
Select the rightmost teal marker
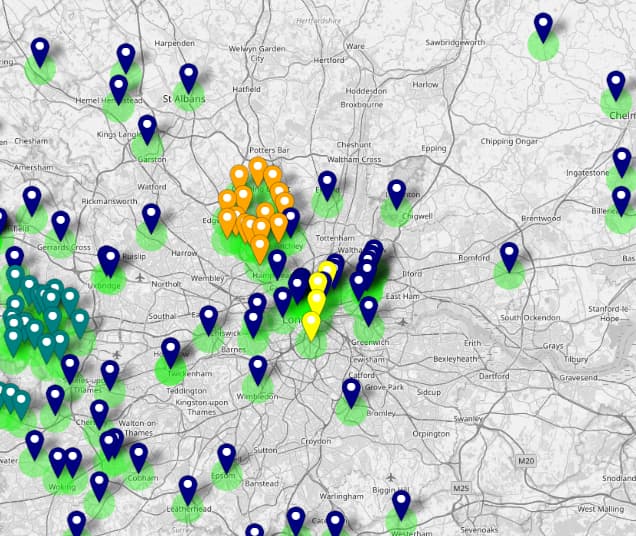click(80, 323)
